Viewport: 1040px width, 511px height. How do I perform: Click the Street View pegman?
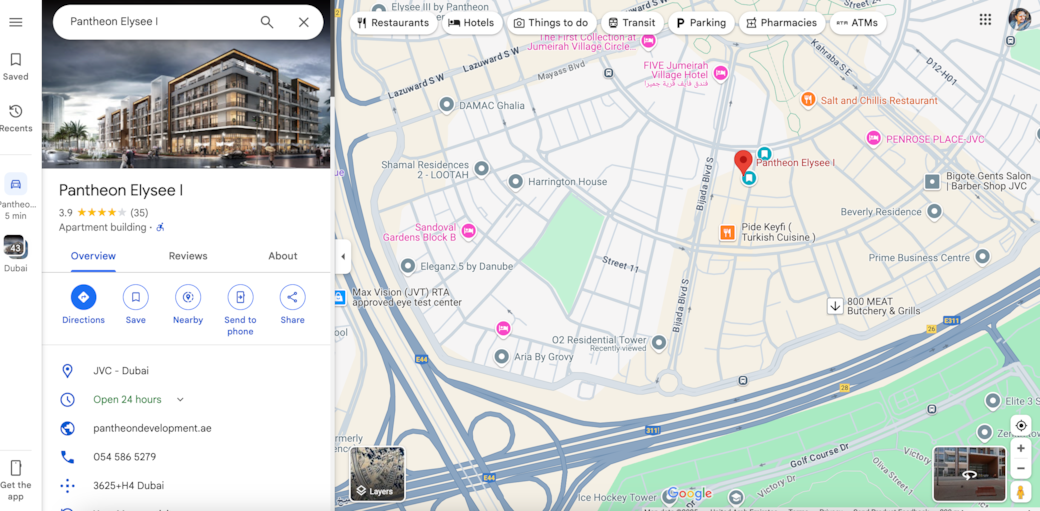click(1021, 492)
